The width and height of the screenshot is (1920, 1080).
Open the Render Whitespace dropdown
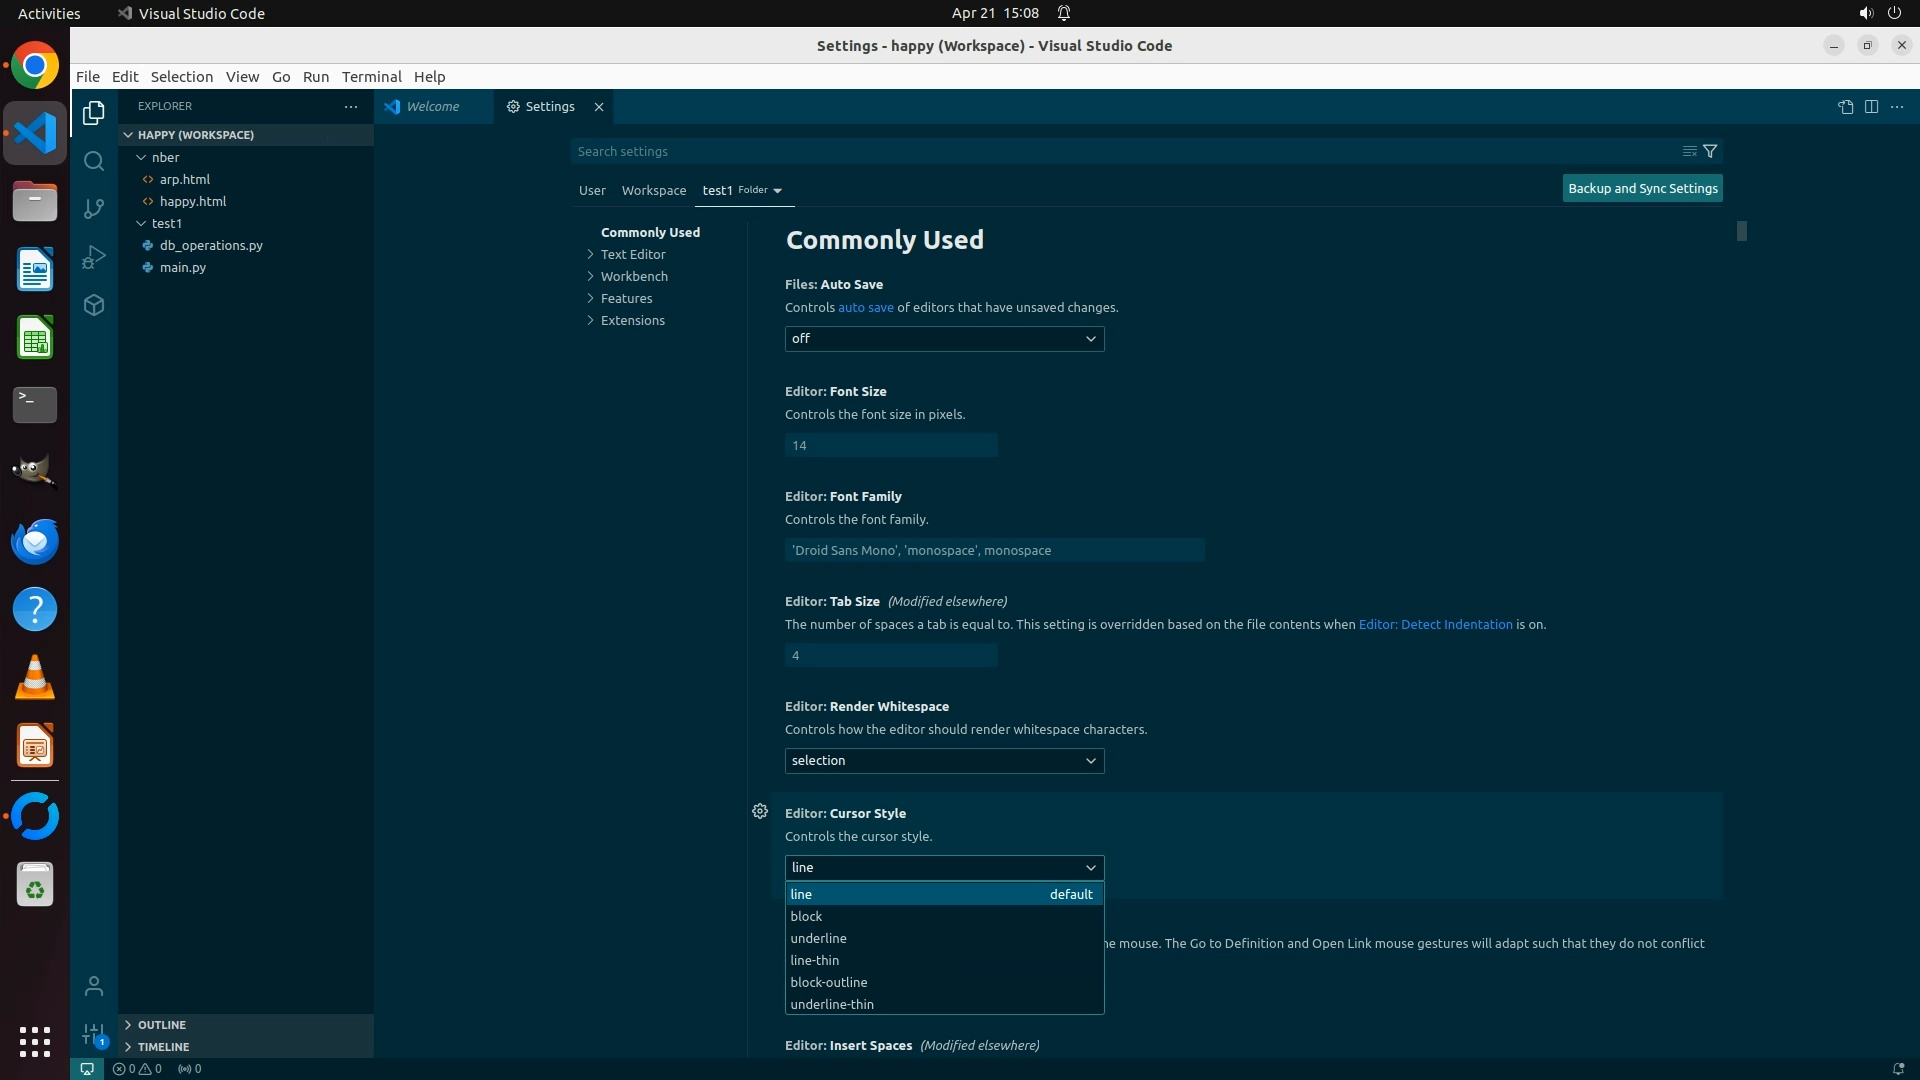tap(944, 761)
